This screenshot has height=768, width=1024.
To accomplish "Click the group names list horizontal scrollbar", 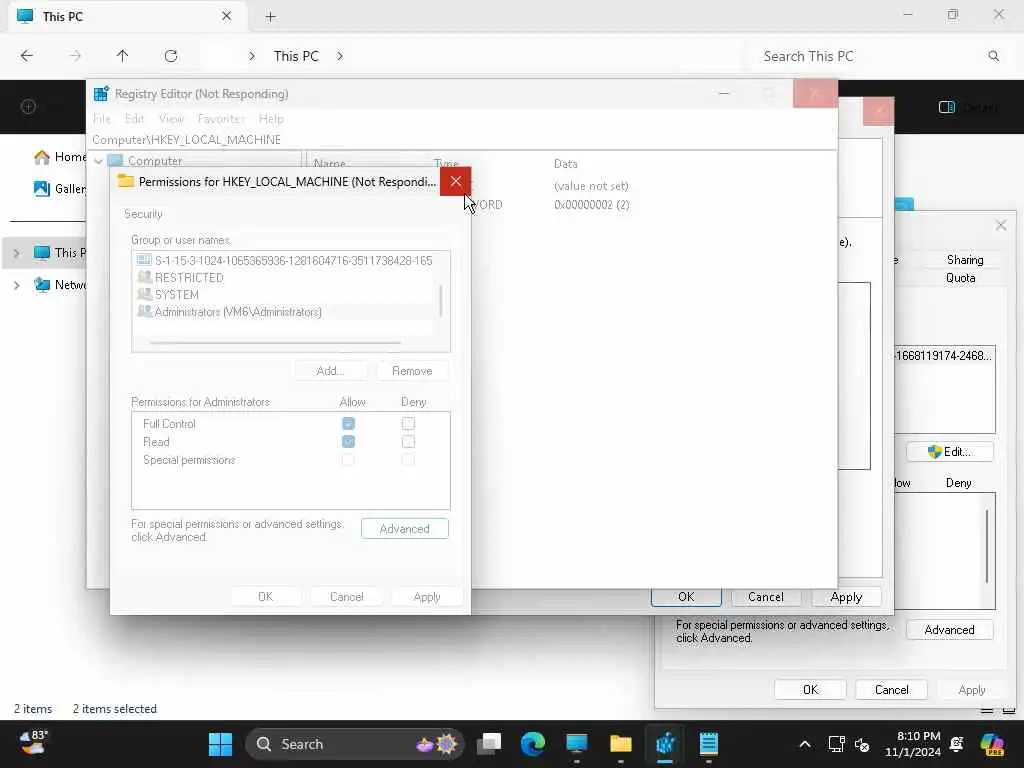I will (275, 342).
